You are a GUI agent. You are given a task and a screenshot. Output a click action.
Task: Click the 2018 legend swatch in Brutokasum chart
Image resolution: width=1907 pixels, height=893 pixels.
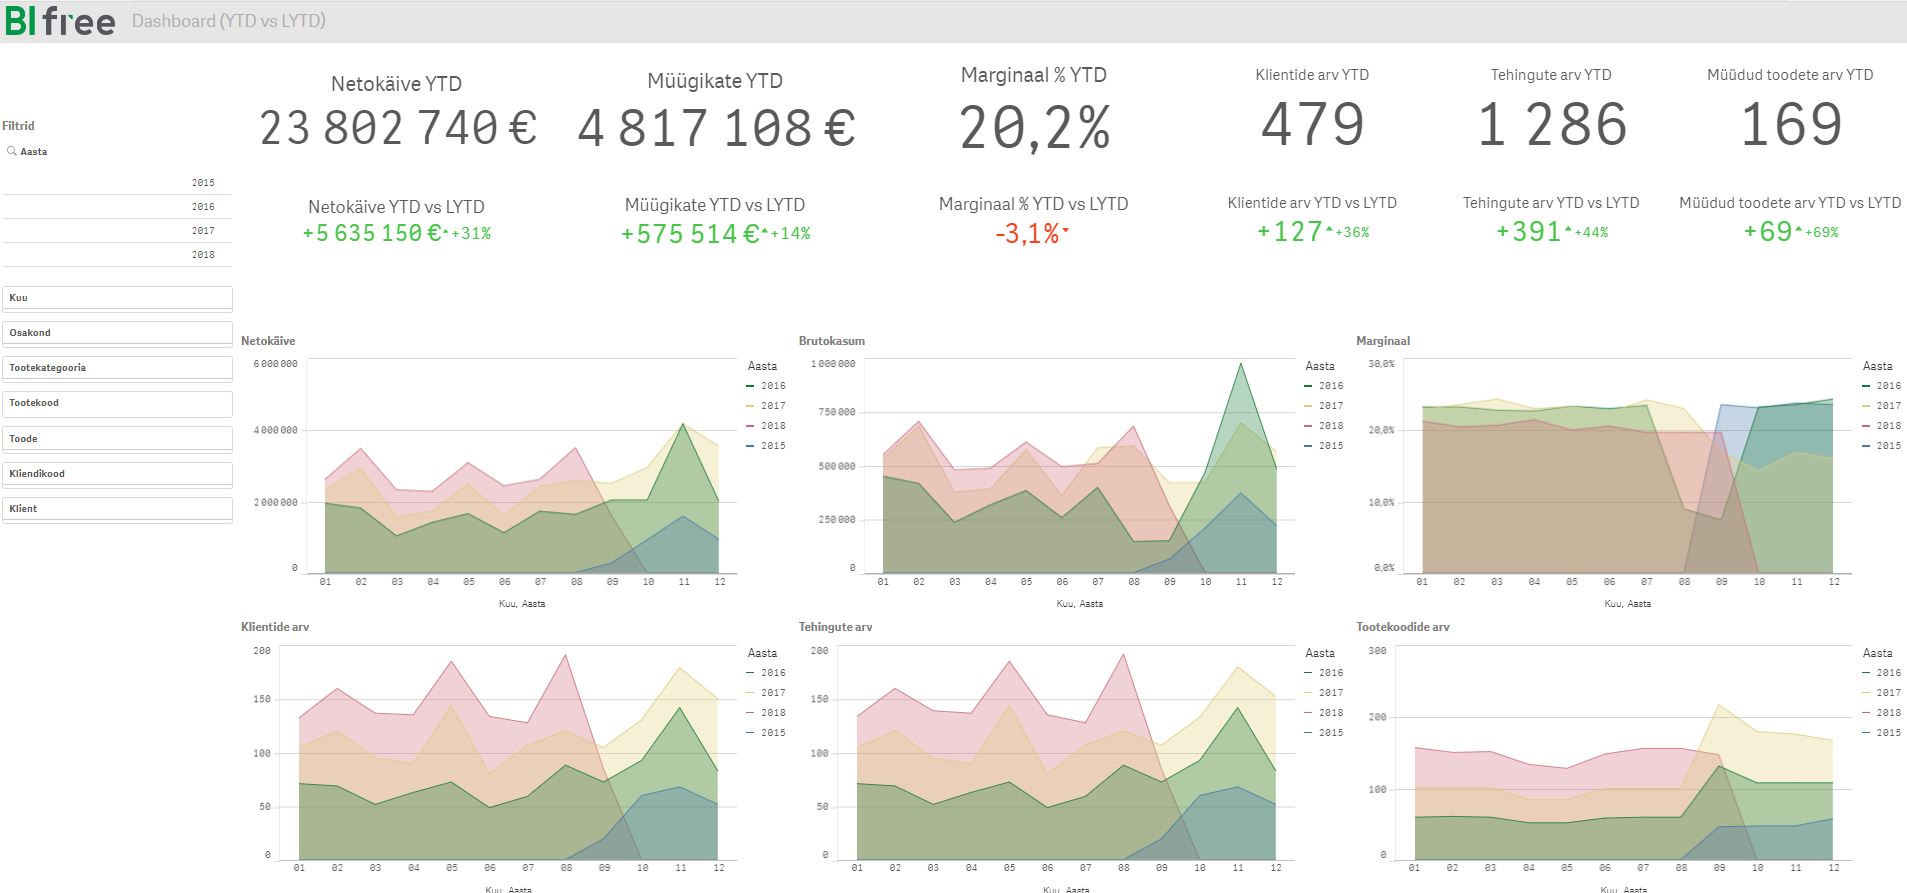pyautogui.click(x=1309, y=426)
